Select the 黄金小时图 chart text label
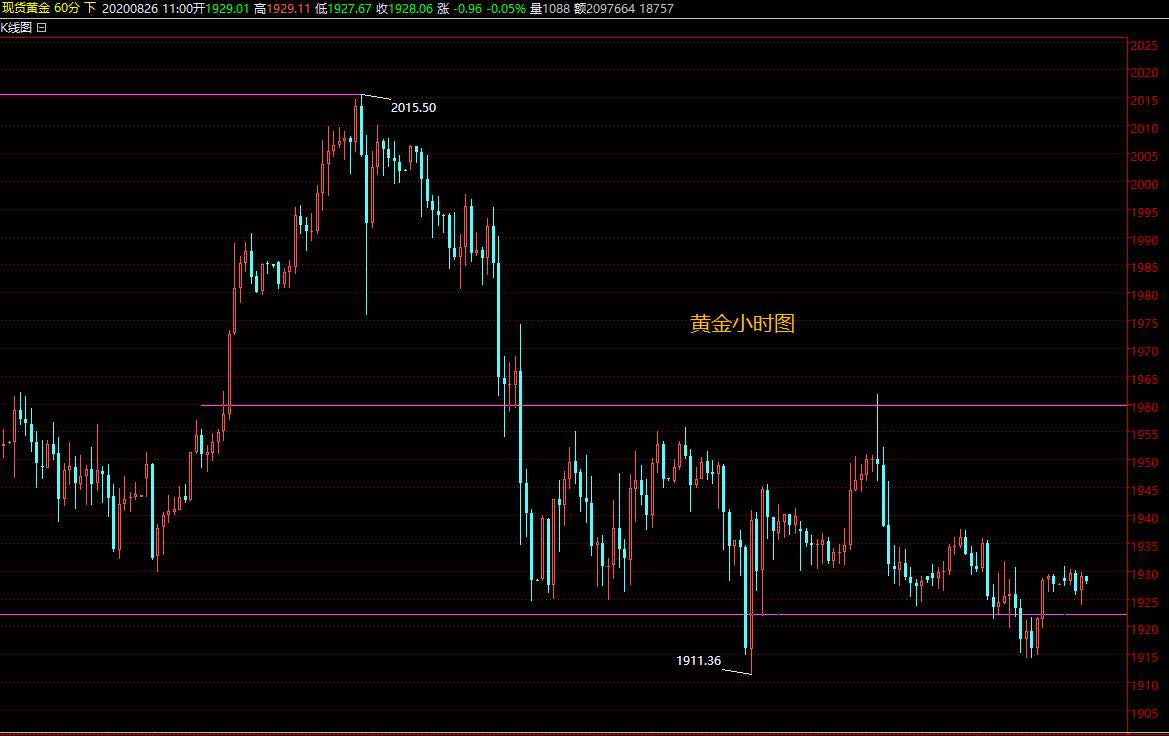 (743, 324)
